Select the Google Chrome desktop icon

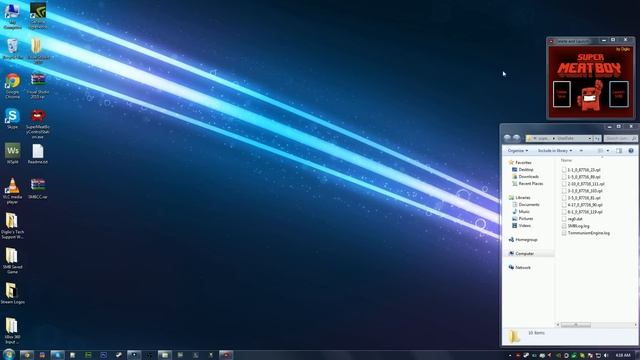pyautogui.click(x=12, y=86)
